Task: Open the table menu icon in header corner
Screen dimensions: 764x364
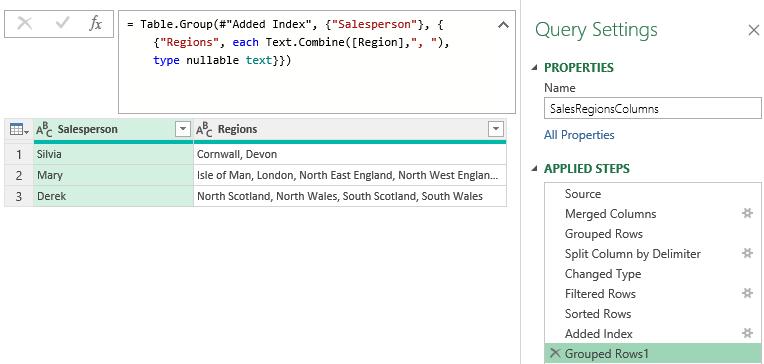Action: pyautogui.click(x=19, y=130)
